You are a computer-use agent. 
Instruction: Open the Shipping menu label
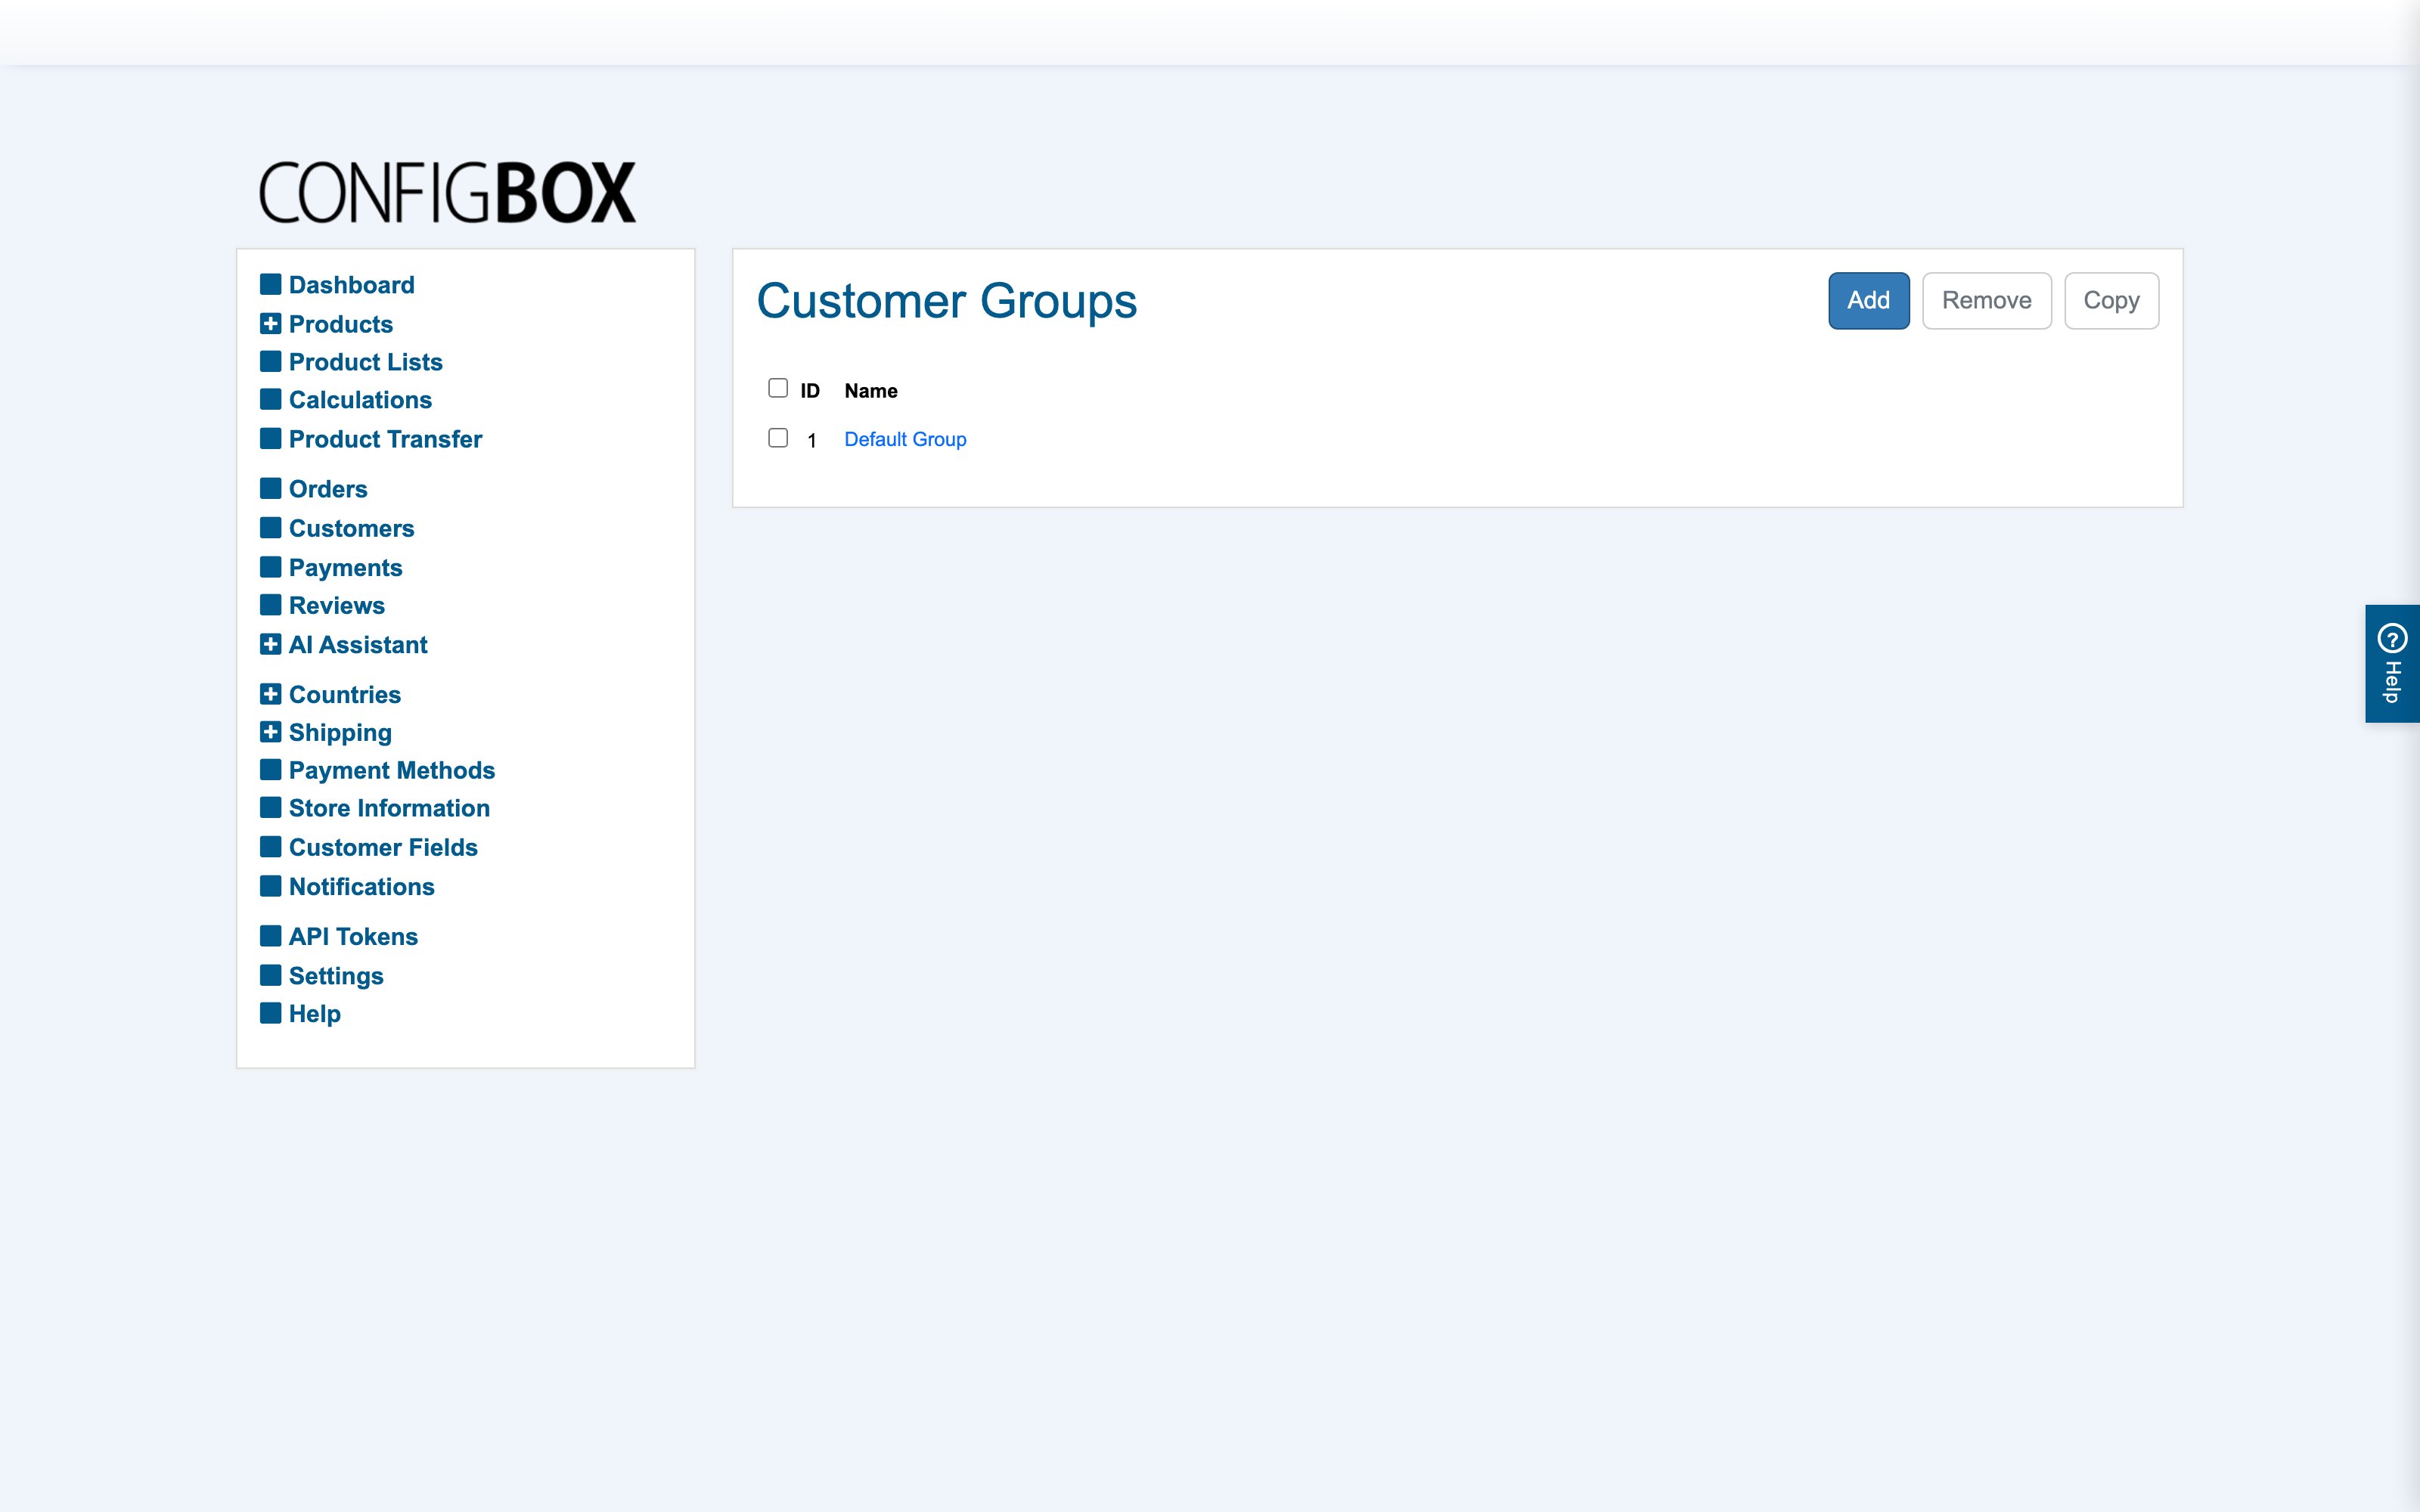(x=340, y=732)
